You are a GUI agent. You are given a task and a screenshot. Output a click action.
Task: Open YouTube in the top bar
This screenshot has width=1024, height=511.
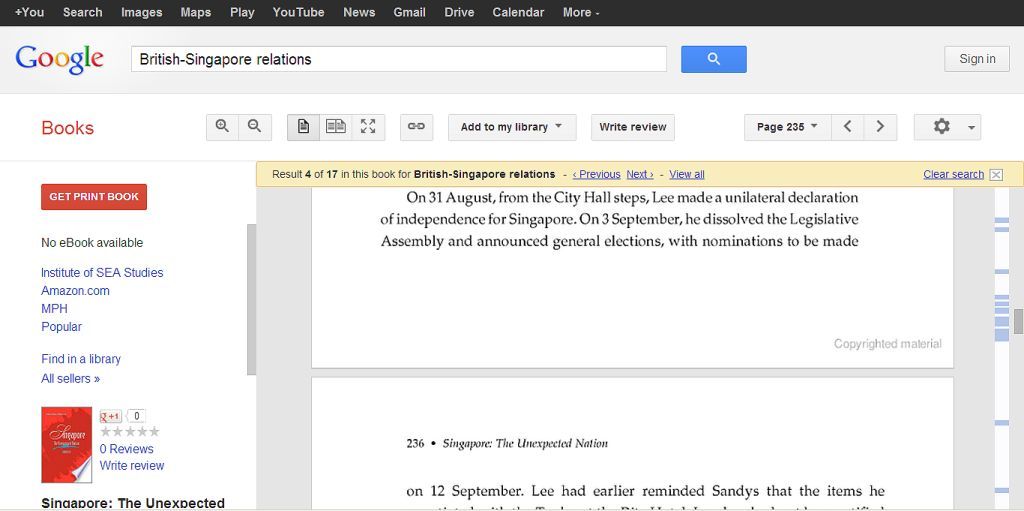coord(298,12)
